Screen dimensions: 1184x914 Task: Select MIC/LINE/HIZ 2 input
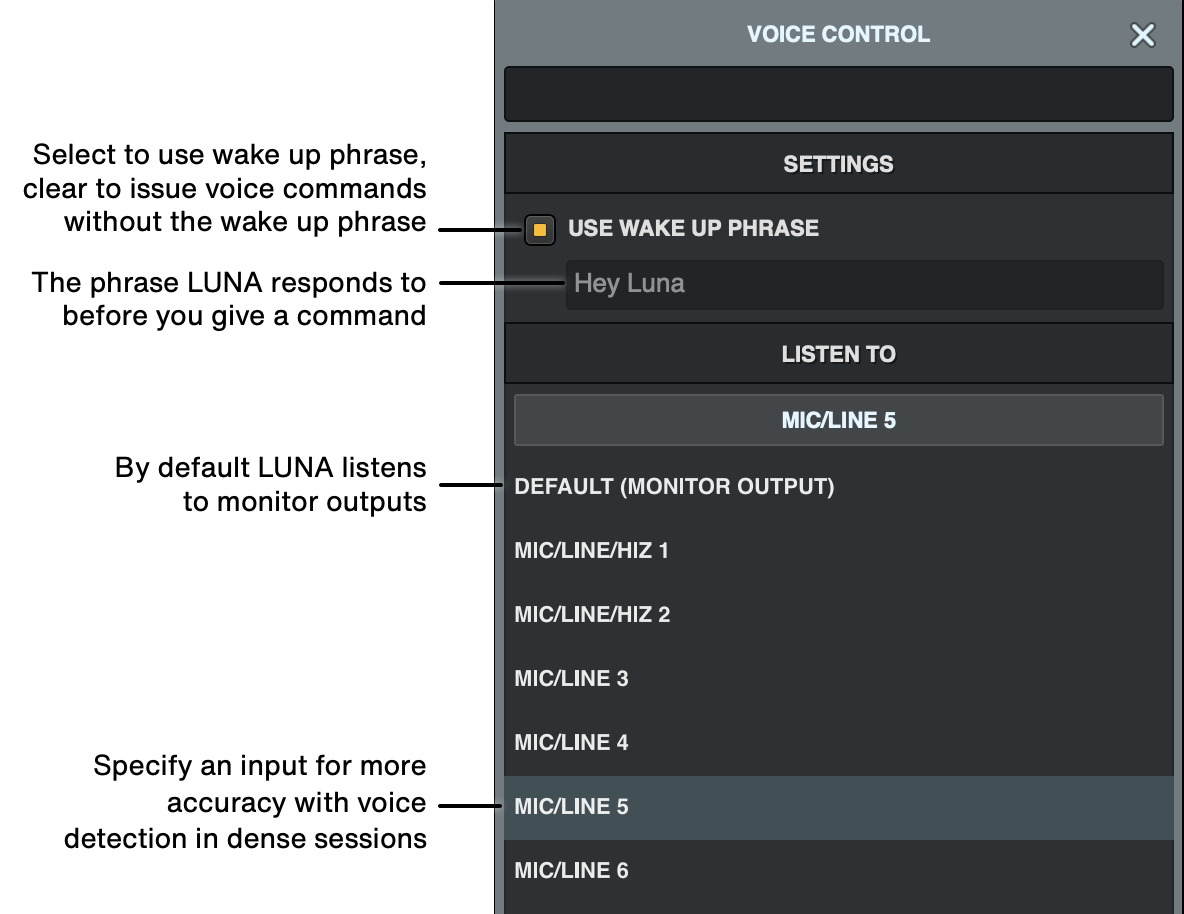point(592,614)
